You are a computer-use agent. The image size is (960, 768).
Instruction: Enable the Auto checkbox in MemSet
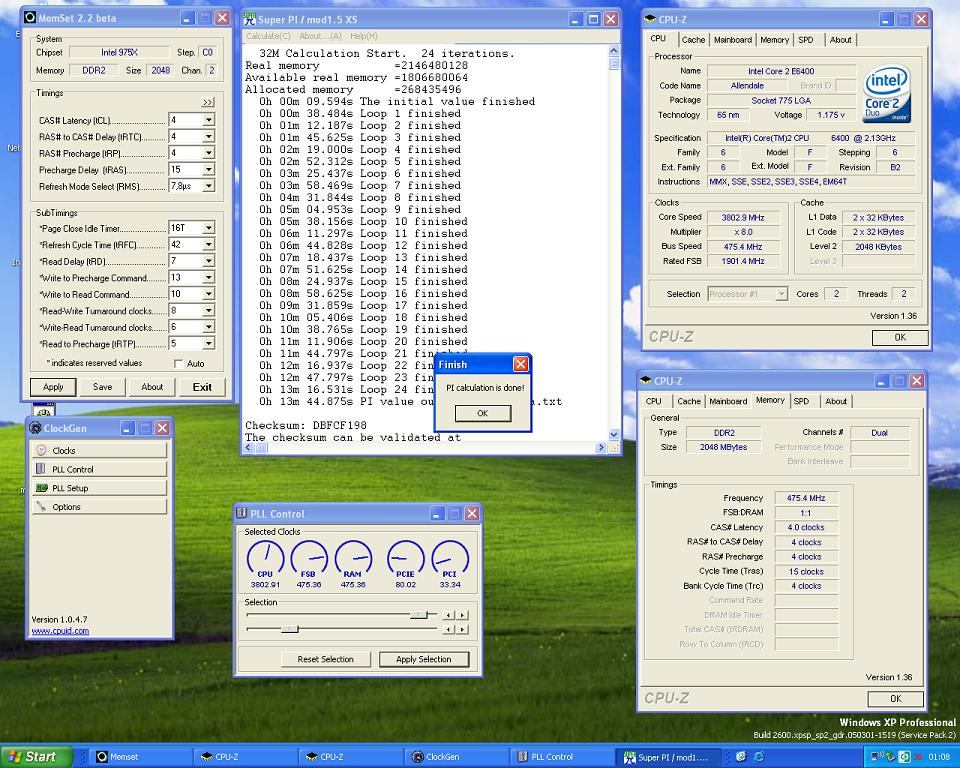click(178, 364)
